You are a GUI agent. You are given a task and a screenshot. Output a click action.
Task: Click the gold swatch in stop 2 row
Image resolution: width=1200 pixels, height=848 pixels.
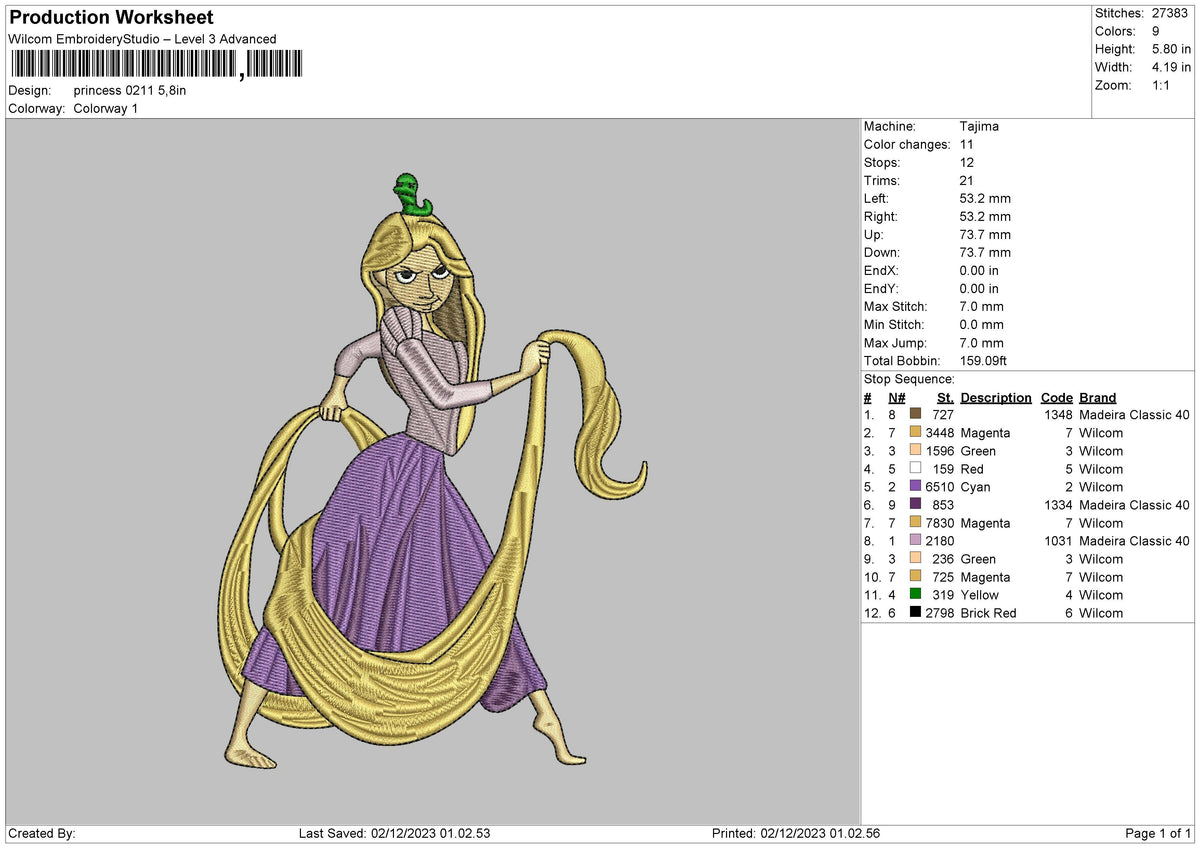(915, 433)
